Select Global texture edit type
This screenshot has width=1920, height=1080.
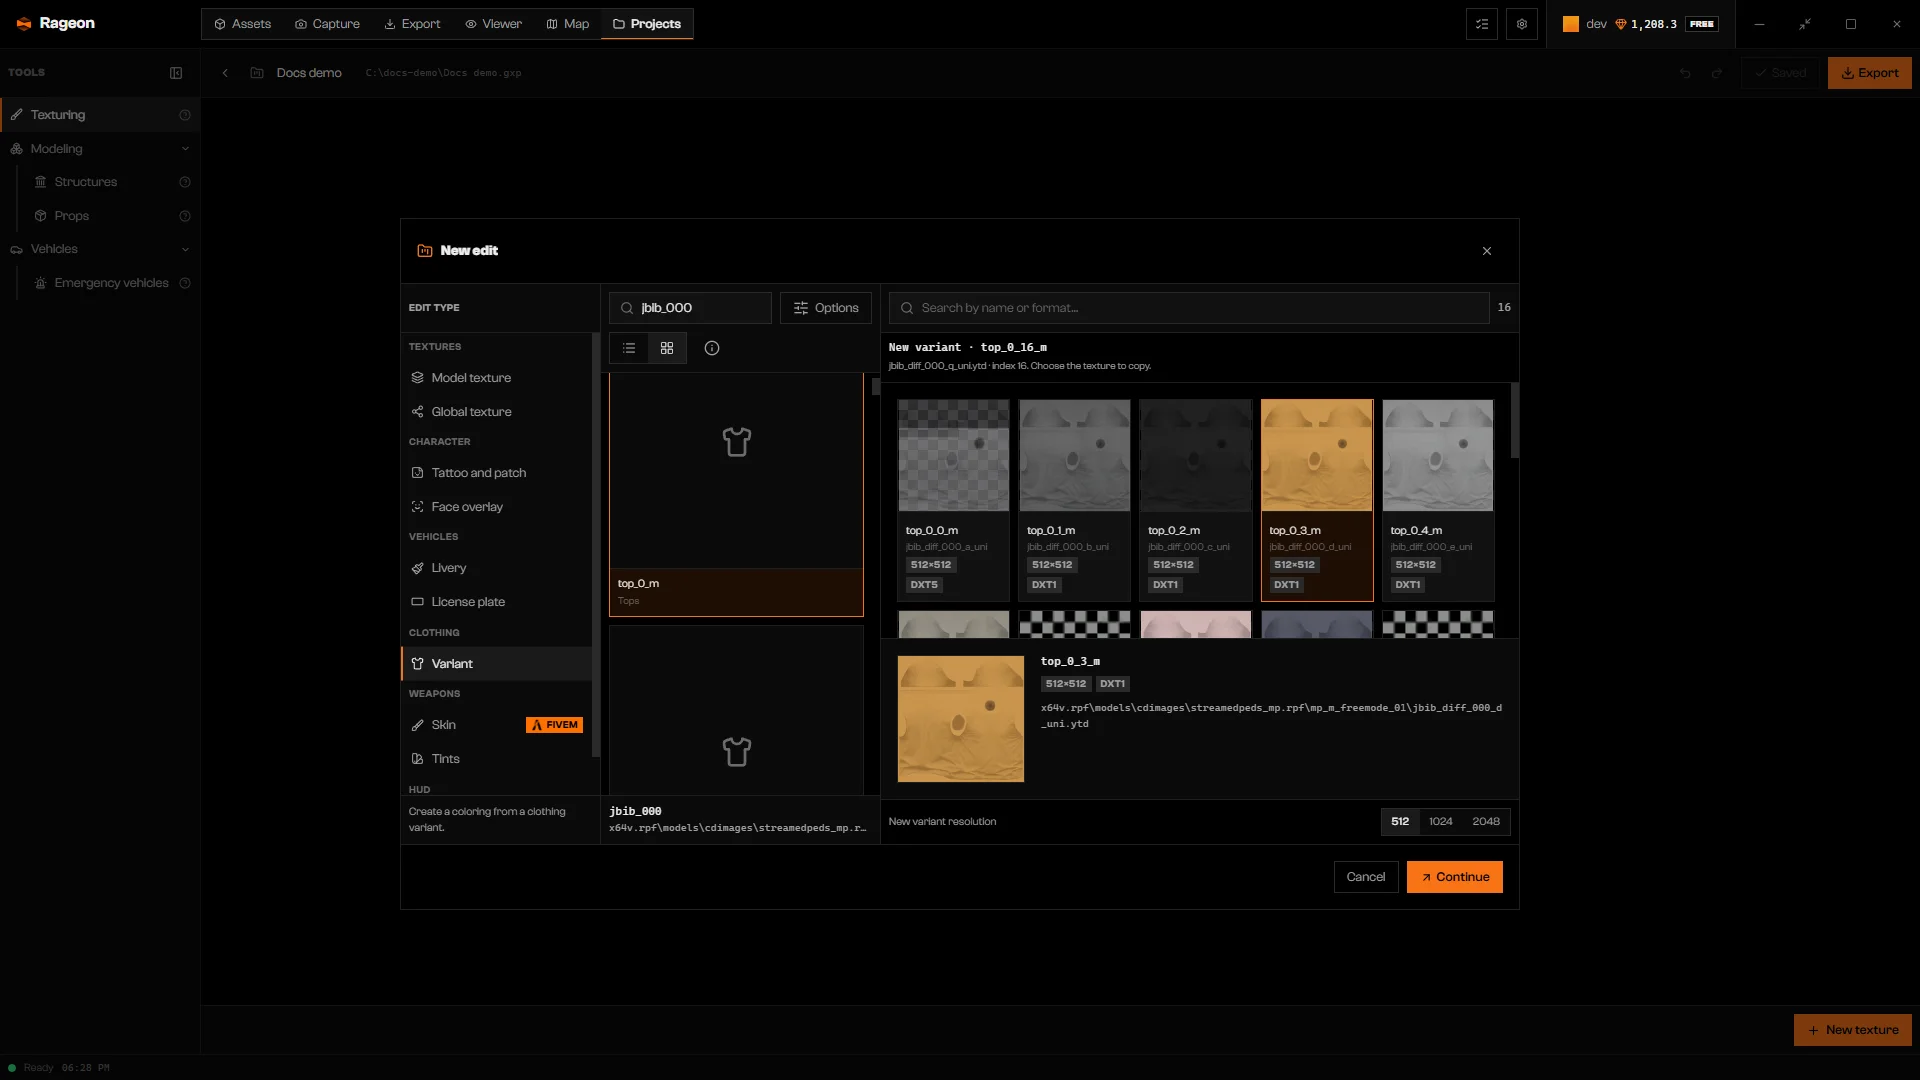(496, 412)
